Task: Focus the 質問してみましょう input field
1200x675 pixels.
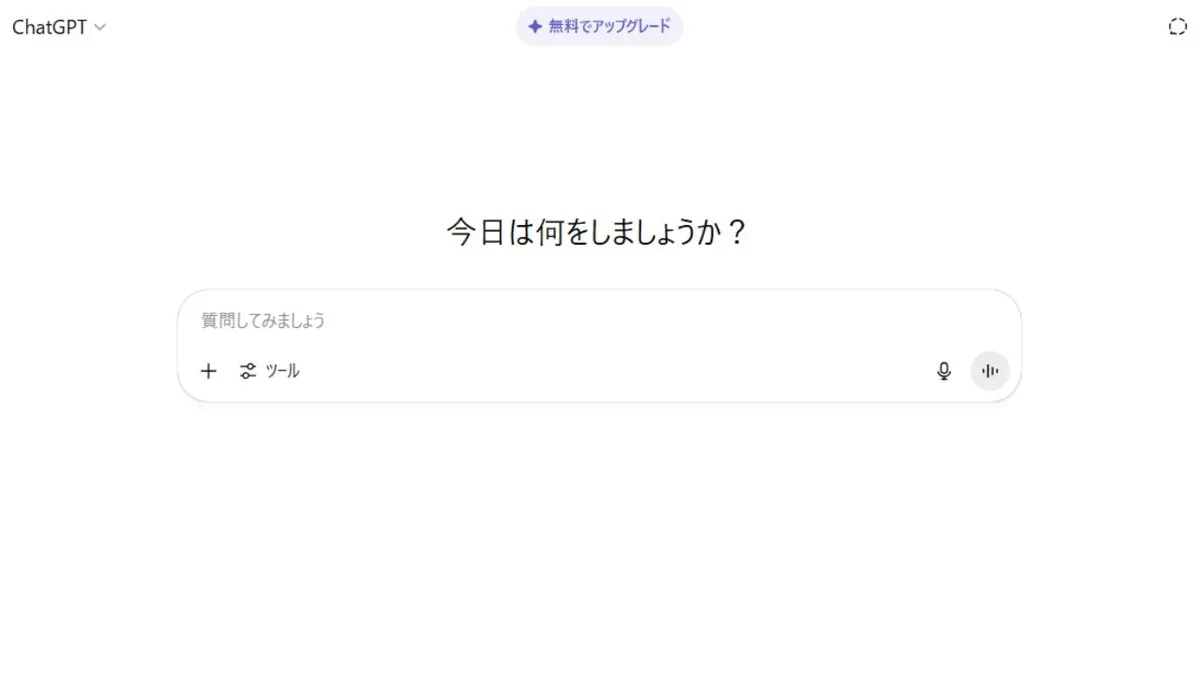Action: [600, 321]
